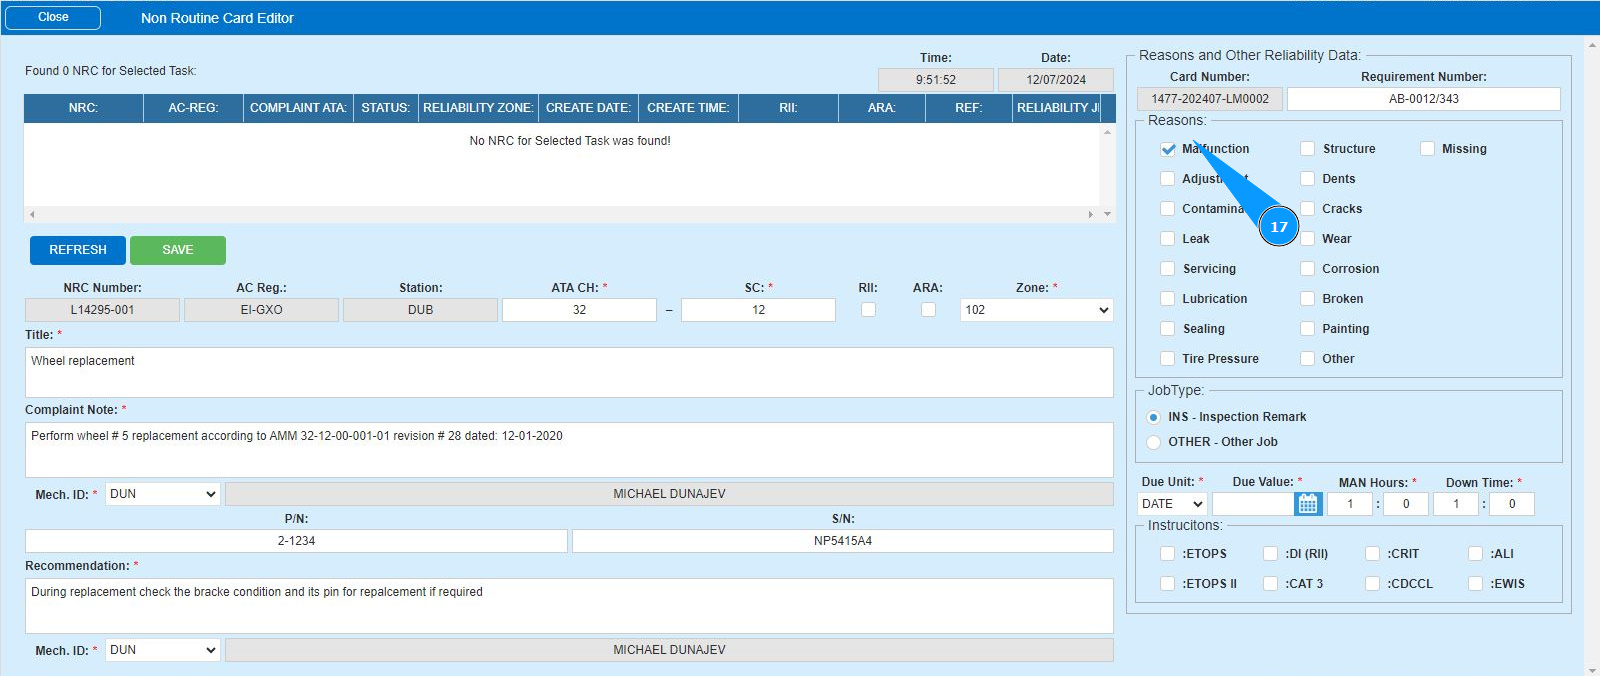Screen dimensions: 1600x676
Task: Open Complaint Note Mech. ID dropdown
Action: pyautogui.click(x=162, y=494)
